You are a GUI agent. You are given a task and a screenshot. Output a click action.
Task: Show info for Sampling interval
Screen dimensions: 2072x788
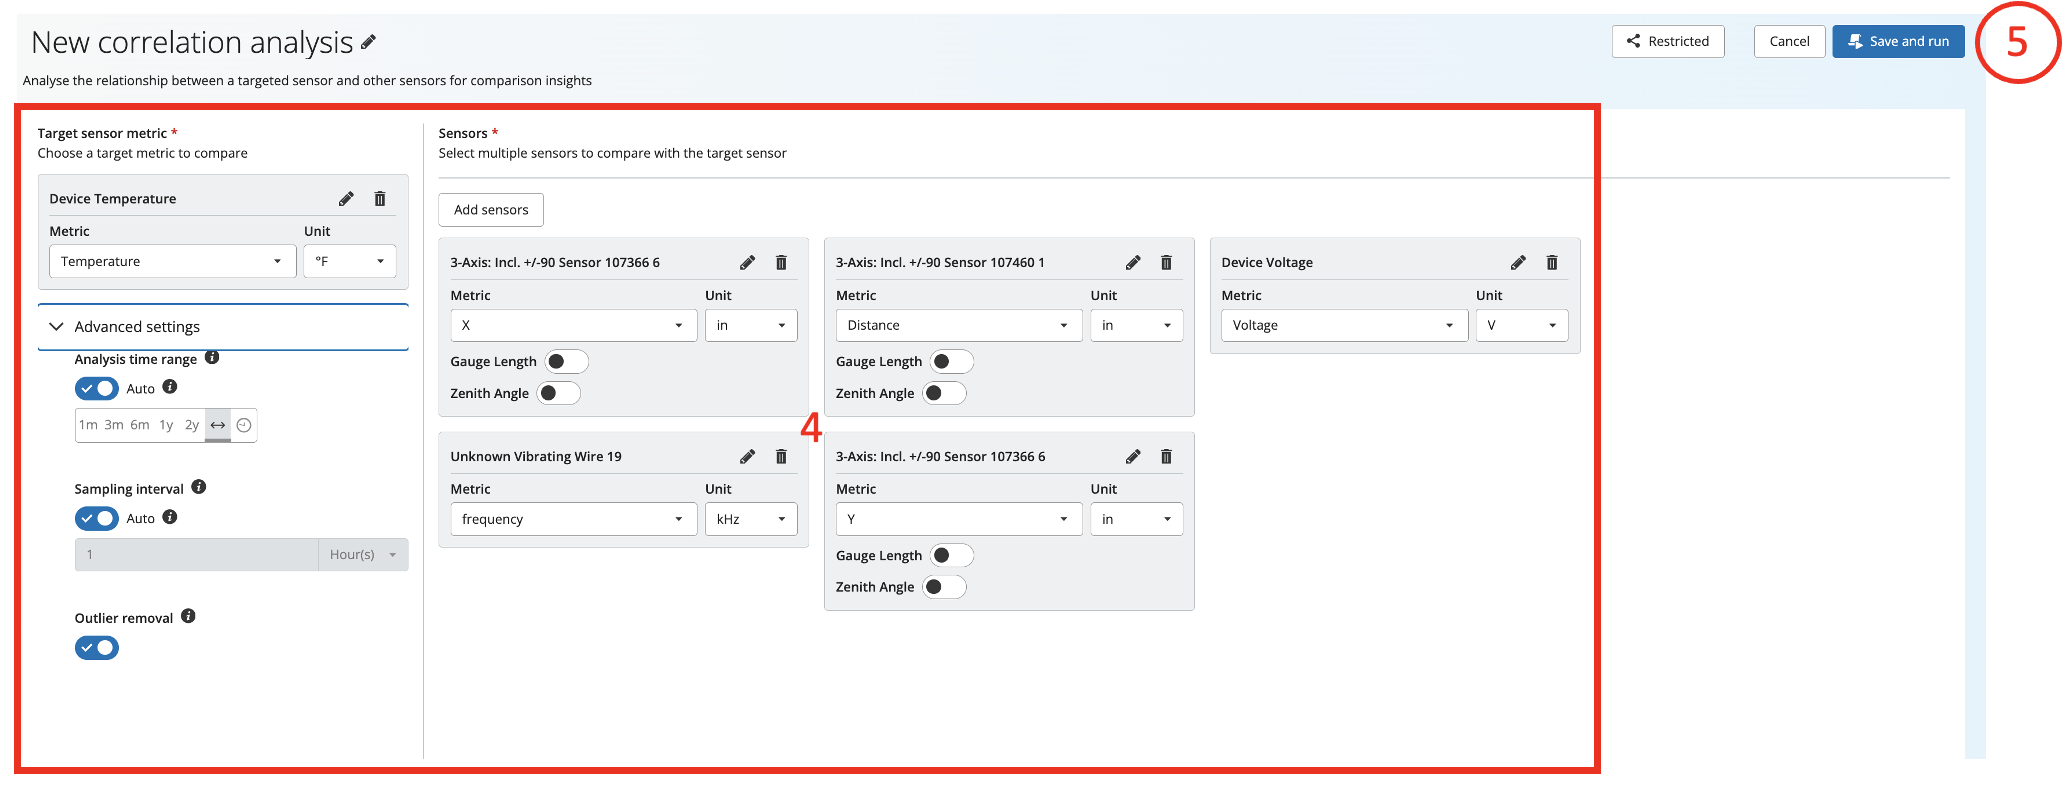pyautogui.click(x=199, y=487)
